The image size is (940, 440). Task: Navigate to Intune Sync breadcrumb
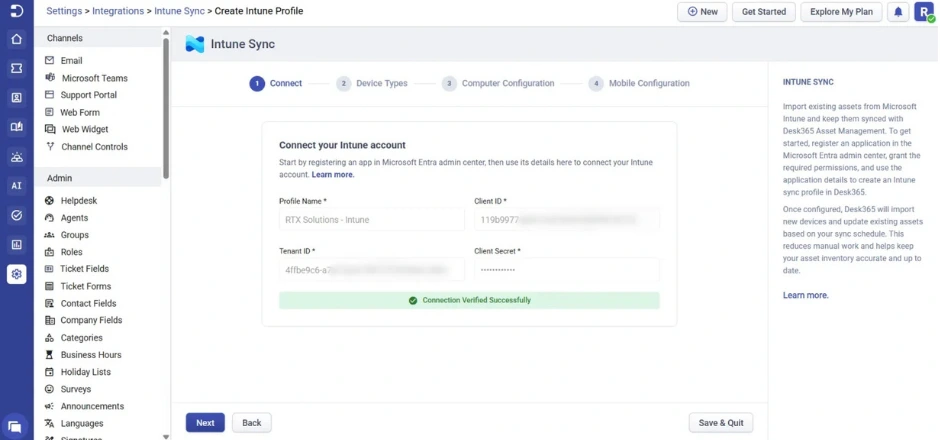179,11
